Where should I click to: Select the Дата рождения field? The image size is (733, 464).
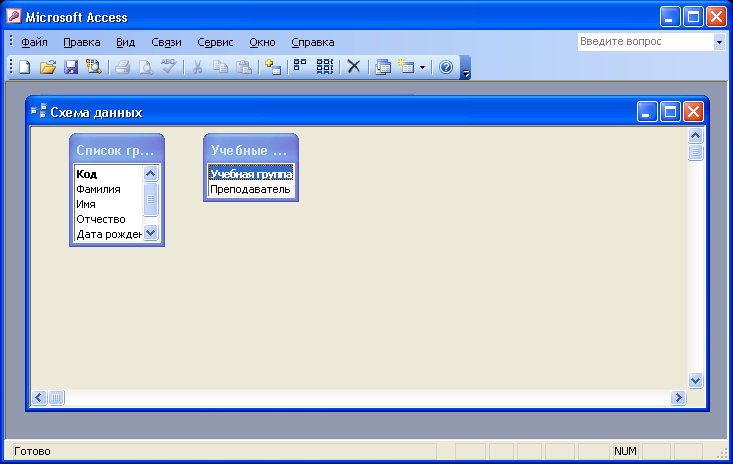[108, 234]
